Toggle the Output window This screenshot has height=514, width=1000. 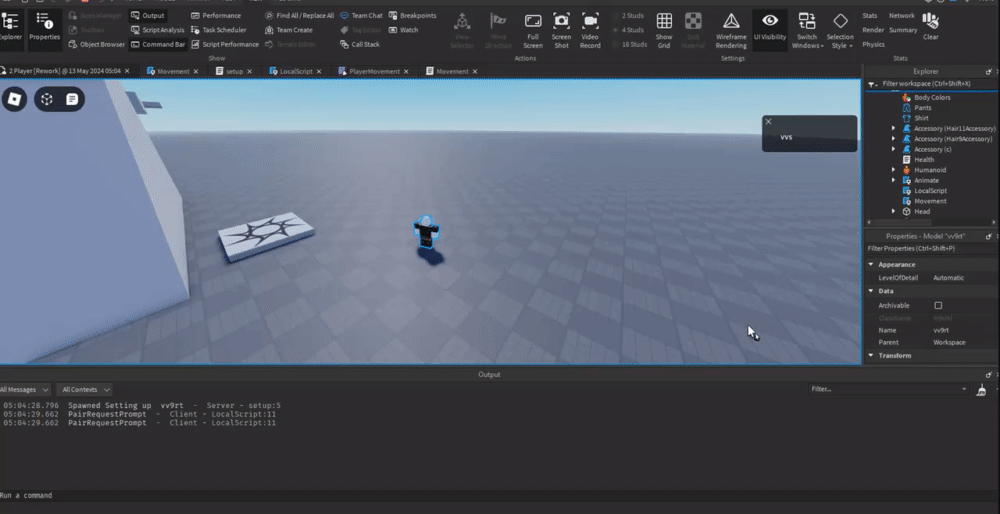click(148, 15)
